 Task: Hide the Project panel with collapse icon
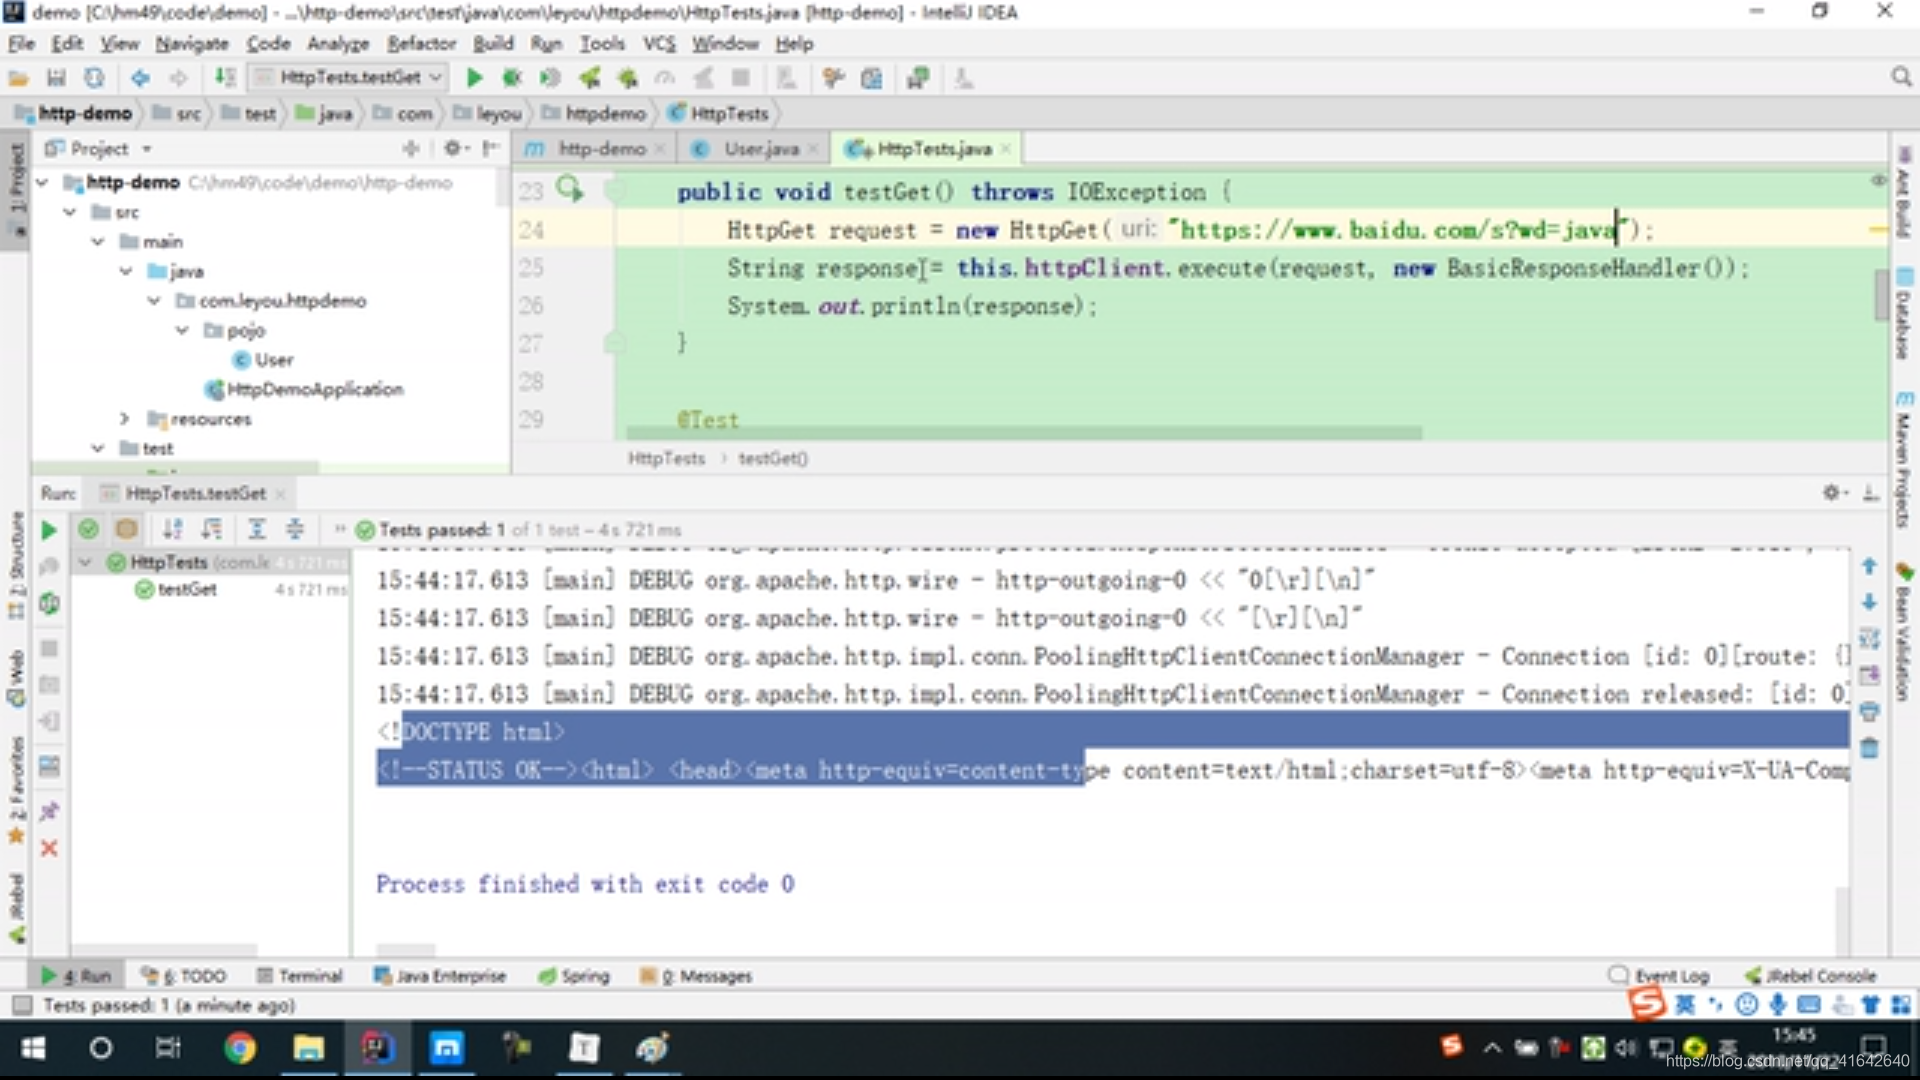(490, 148)
